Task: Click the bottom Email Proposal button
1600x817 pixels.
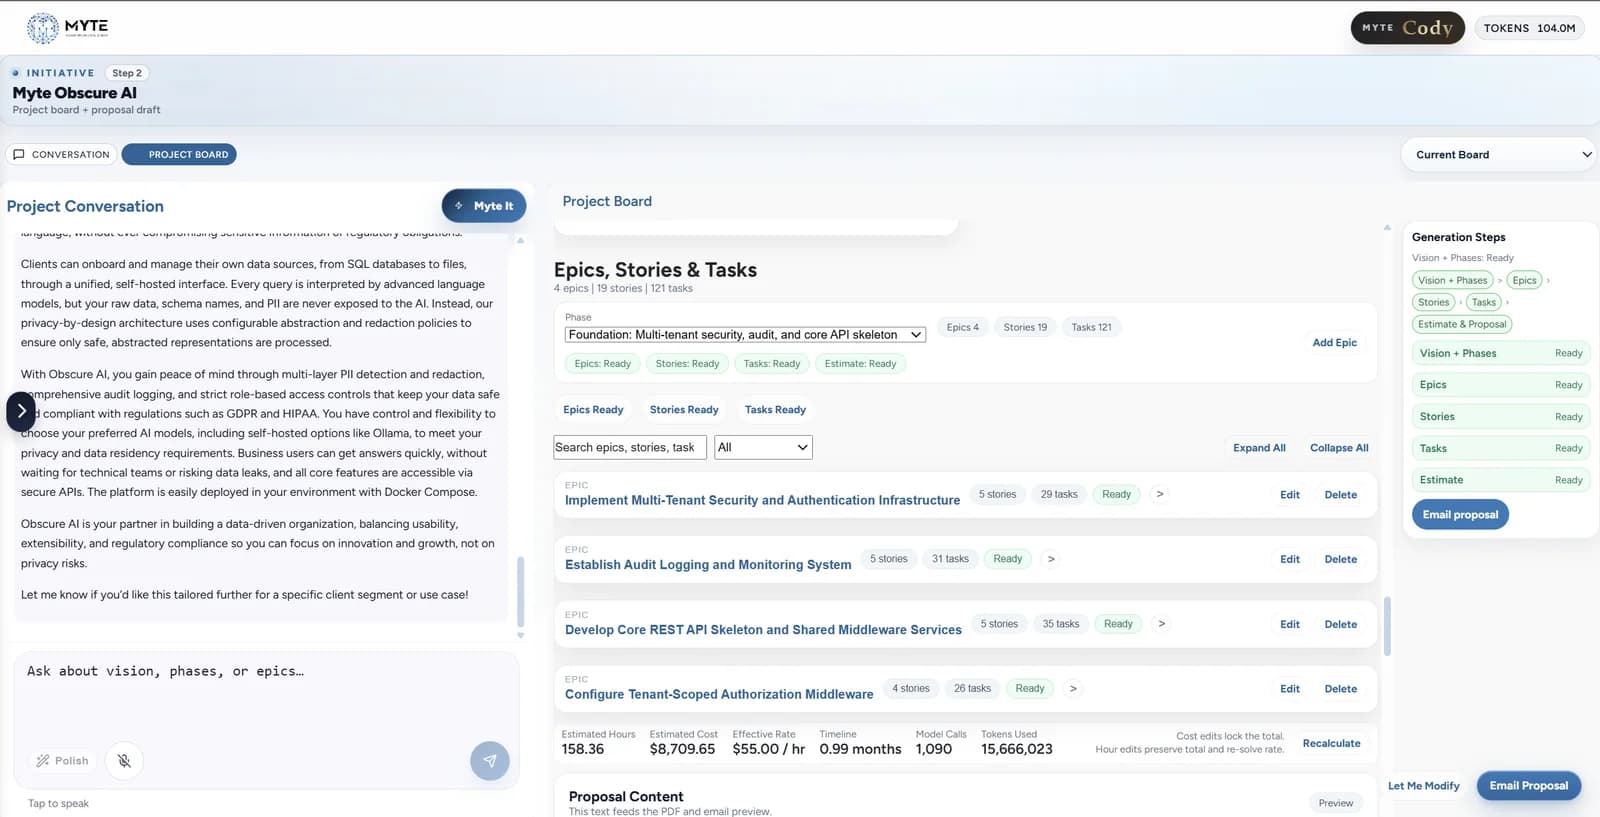Action: (x=1529, y=786)
